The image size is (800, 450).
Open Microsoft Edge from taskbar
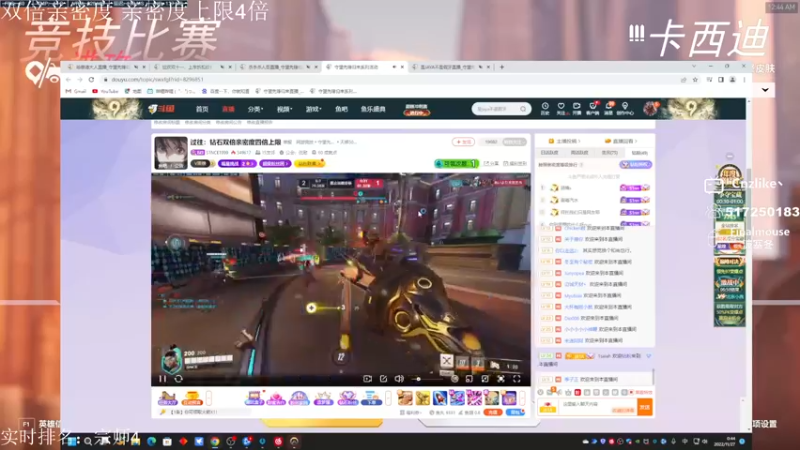[x=152, y=441]
